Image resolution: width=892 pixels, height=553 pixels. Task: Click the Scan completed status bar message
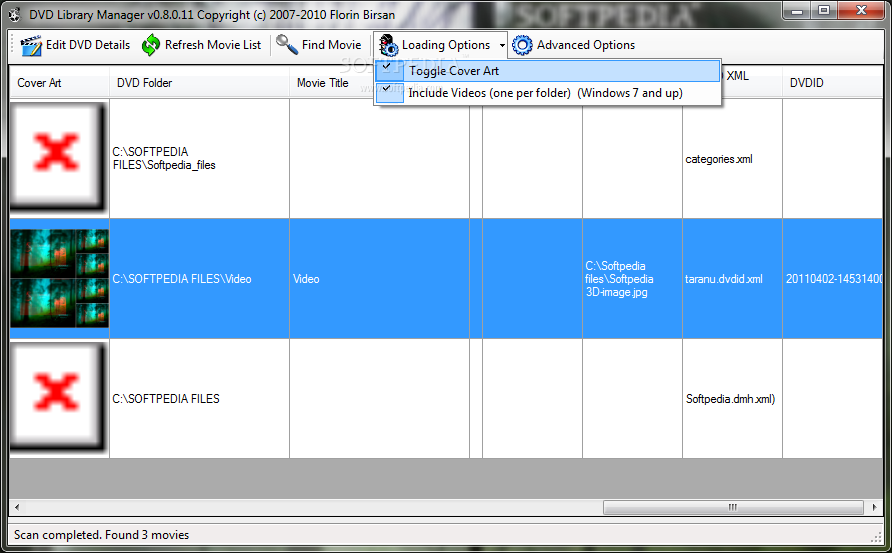101,535
